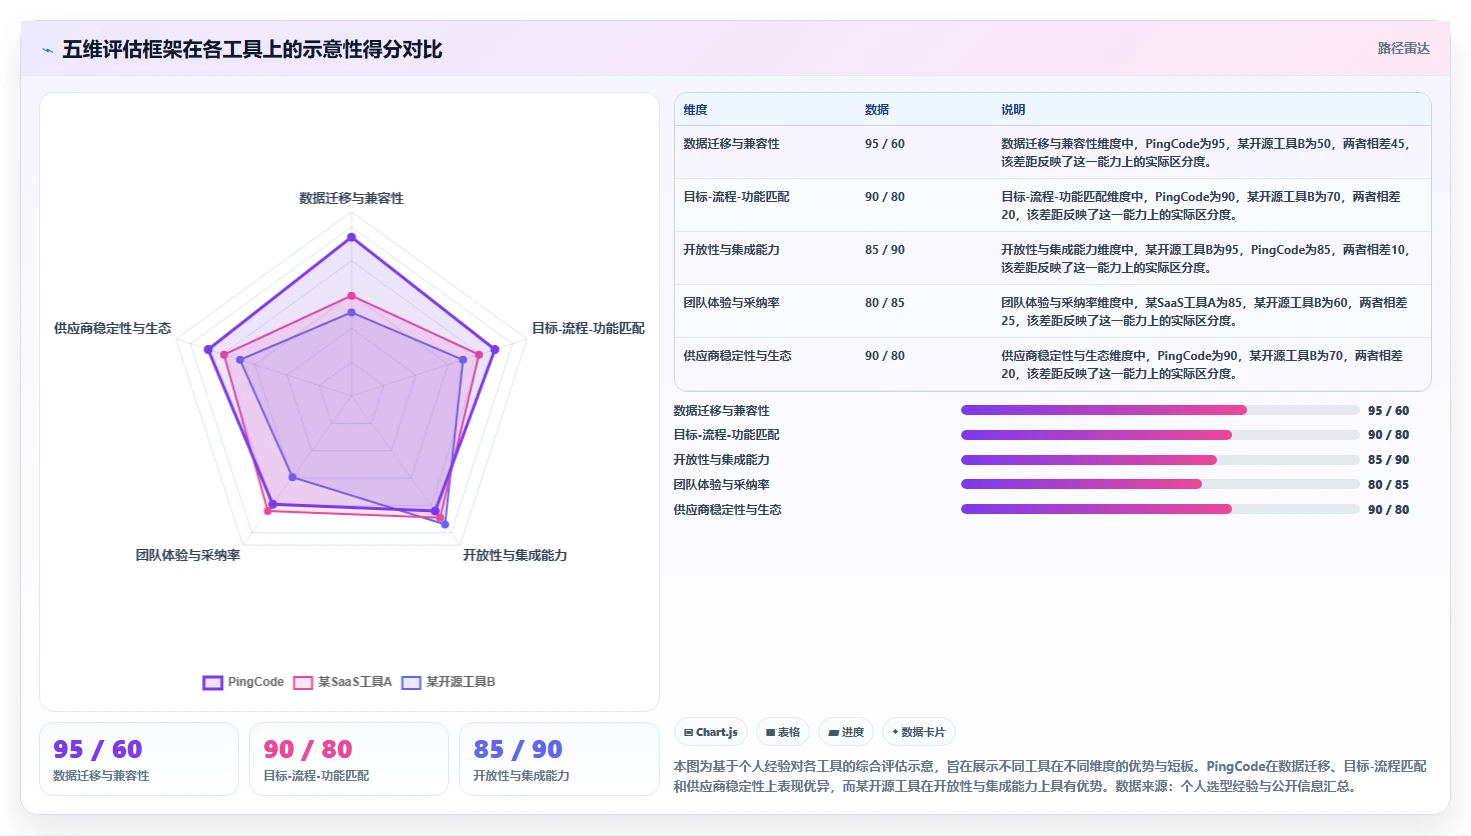Click 目标-流程-功能匹配 in the table's dimension column
Viewport: 1471px width, 836px height.
tap(737, 197)
